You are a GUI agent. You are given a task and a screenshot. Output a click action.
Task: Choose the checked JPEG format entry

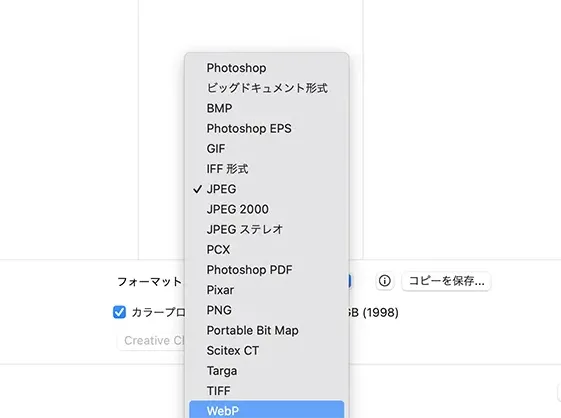click(x=267, y=189)
